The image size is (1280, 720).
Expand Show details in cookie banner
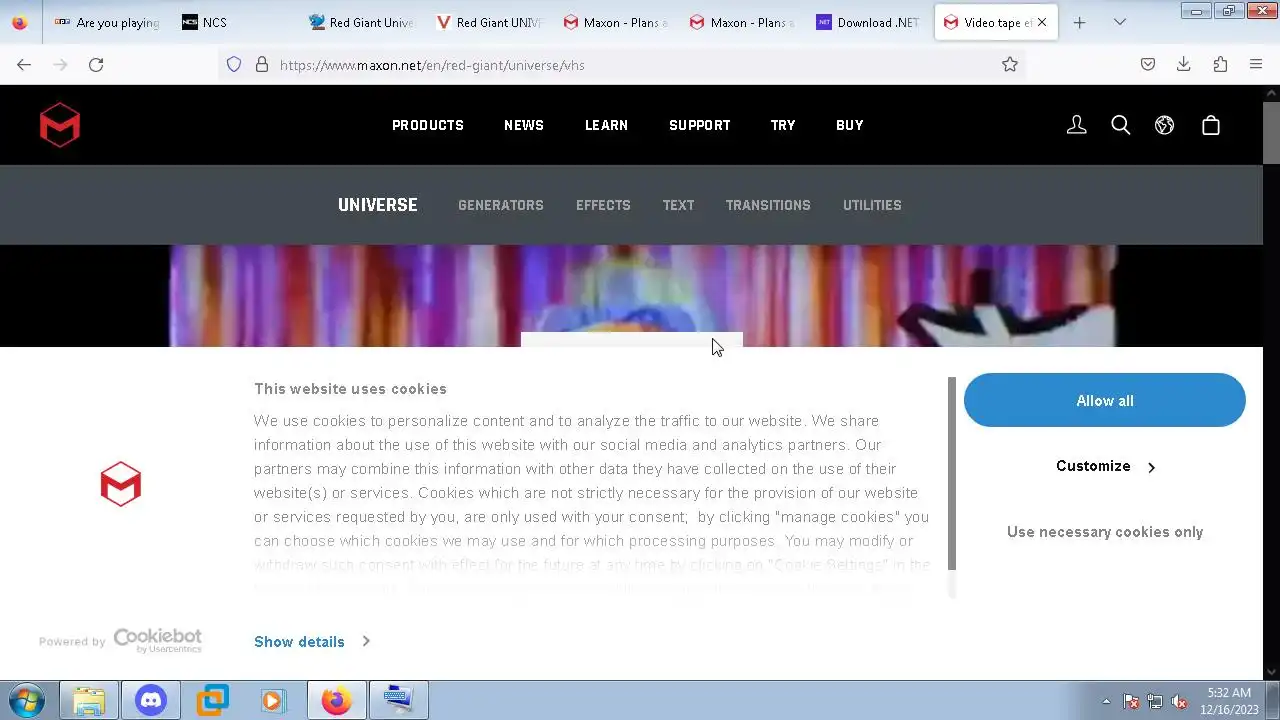[311, 642]
